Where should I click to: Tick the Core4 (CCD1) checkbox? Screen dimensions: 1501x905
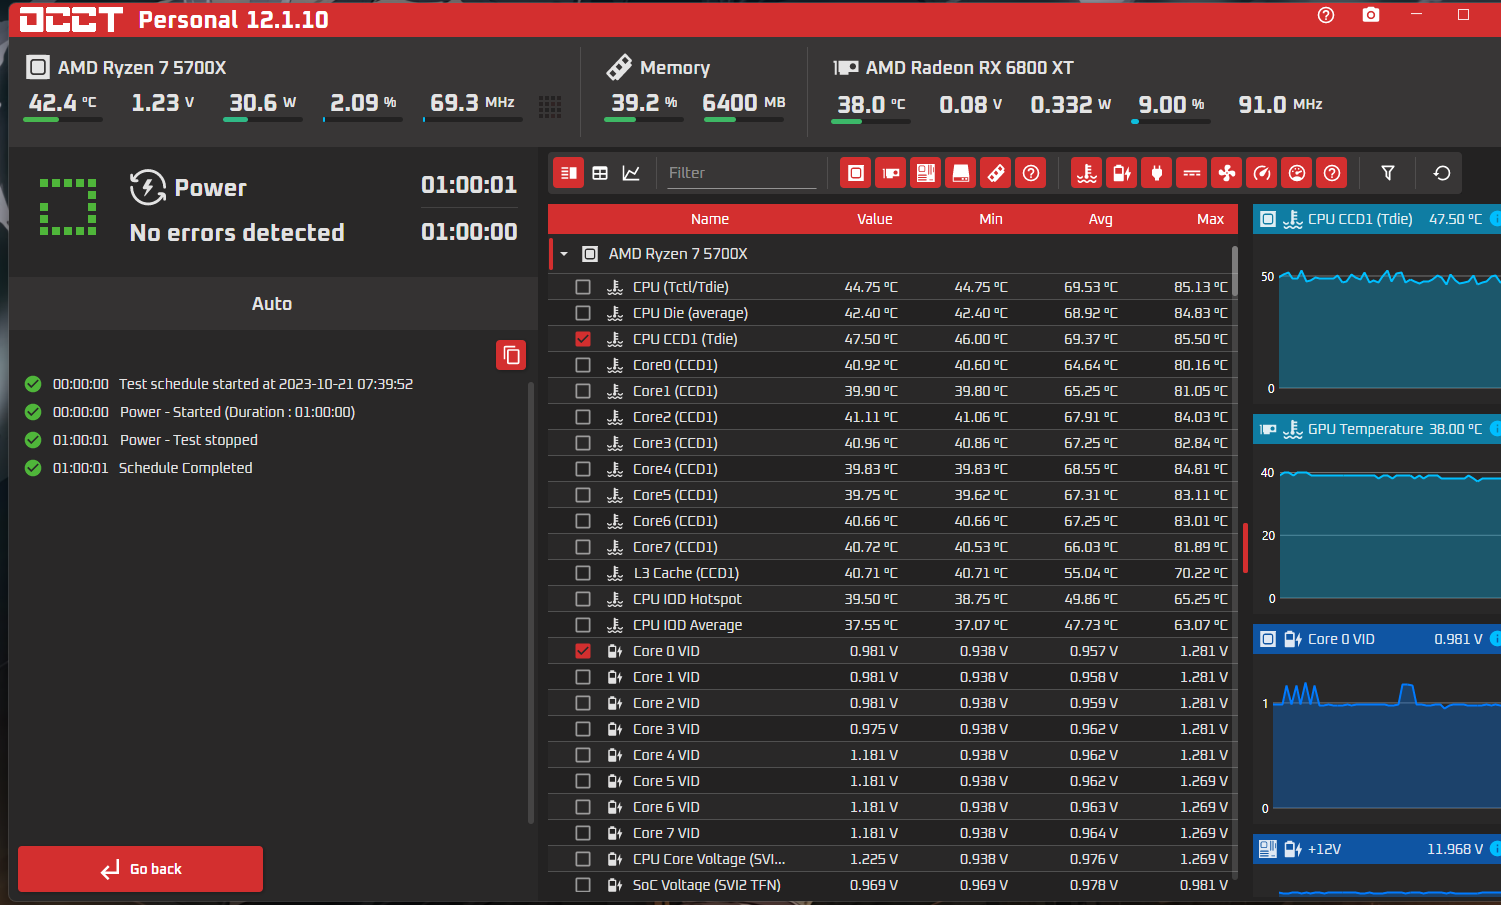(583, 469)
